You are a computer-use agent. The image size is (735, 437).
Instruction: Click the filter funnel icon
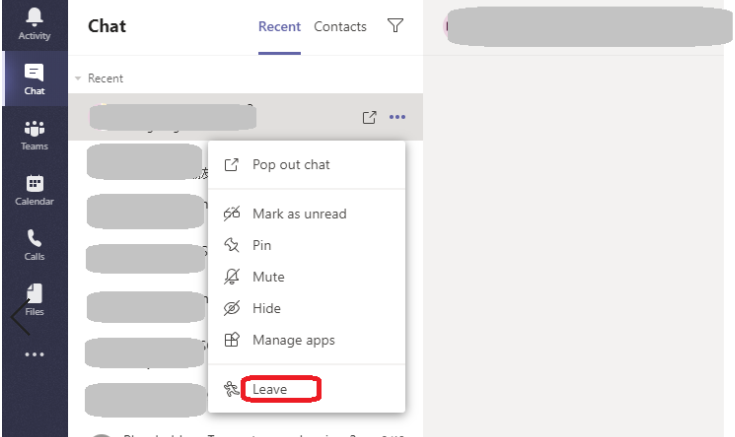395,25
